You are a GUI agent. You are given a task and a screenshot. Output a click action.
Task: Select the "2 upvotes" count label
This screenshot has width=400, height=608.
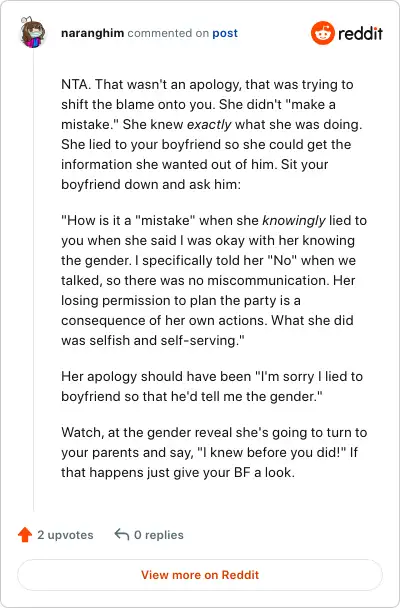click(x=65, y=535)
